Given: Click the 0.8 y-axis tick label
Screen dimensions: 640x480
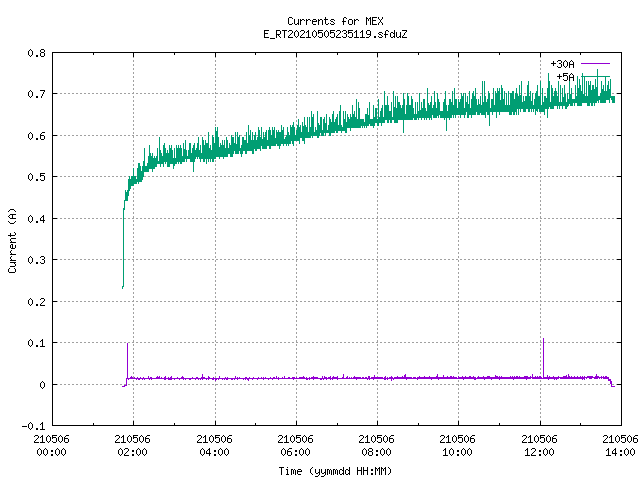Looking at the screenshot, I should coord(36,53).
